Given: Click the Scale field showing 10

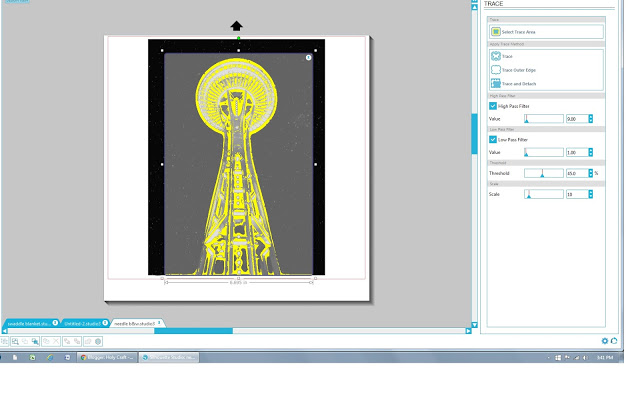Looking at the screenshot, I should (577, 194).
